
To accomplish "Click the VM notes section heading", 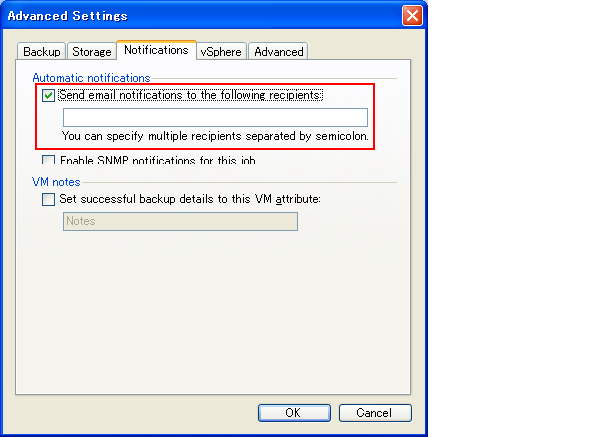I will (x=56, y=182).
